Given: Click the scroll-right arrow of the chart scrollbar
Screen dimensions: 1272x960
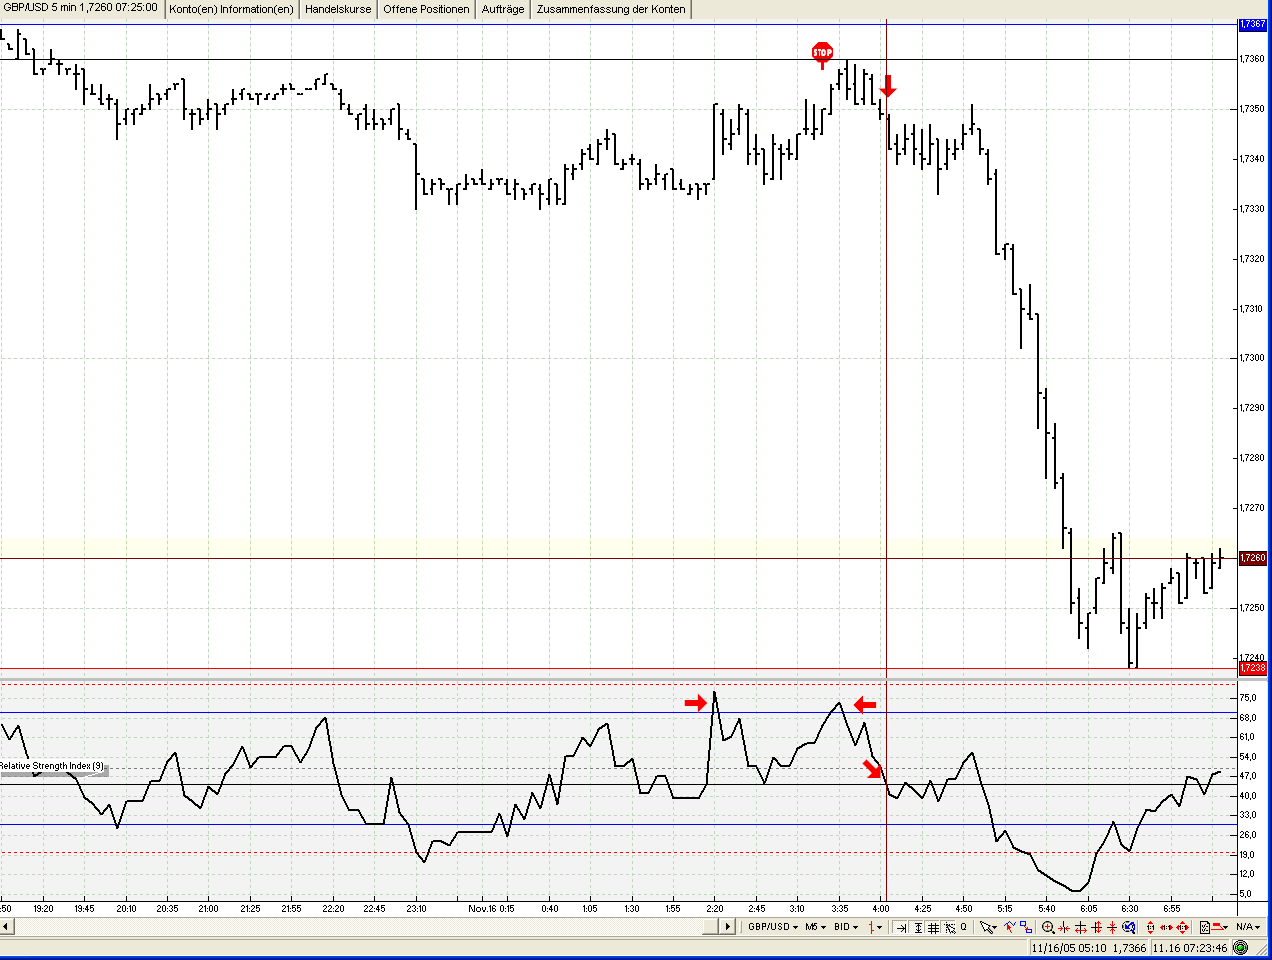Looking at the screenshot, I should pos(728,927).
